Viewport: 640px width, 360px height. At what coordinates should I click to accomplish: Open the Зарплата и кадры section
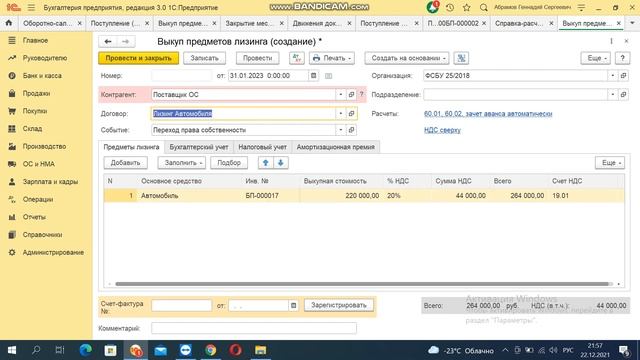point(50,182)
